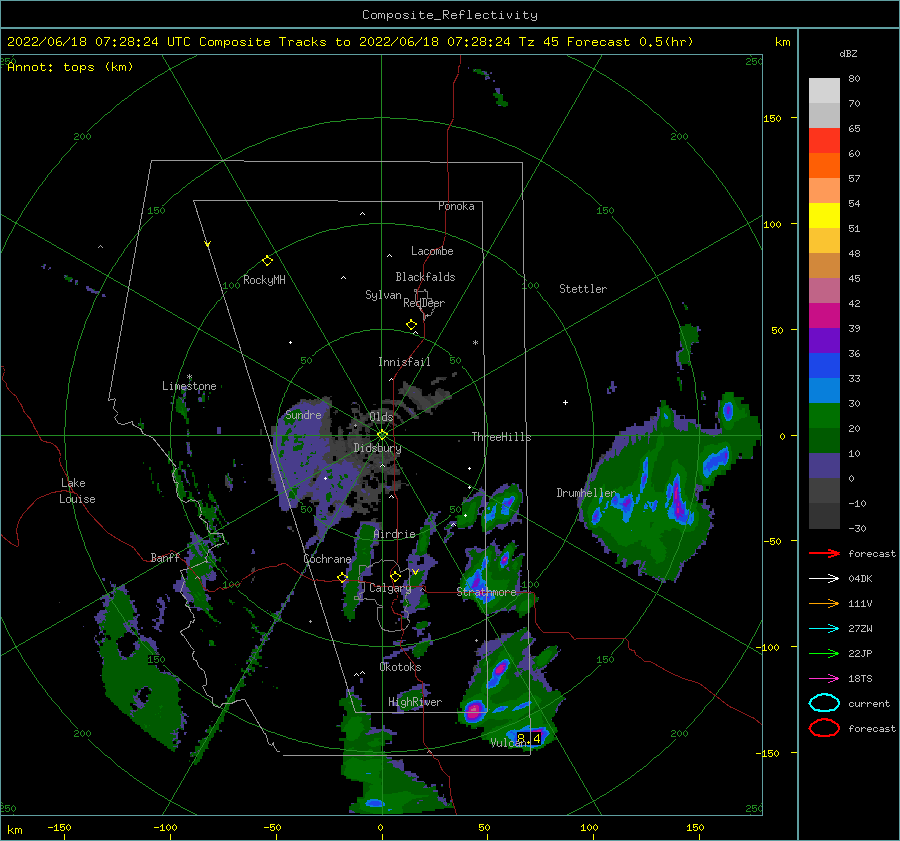Viewport: 900px width, 841px height.
Task: Click the RockyMH label
Action: (264, 280)
